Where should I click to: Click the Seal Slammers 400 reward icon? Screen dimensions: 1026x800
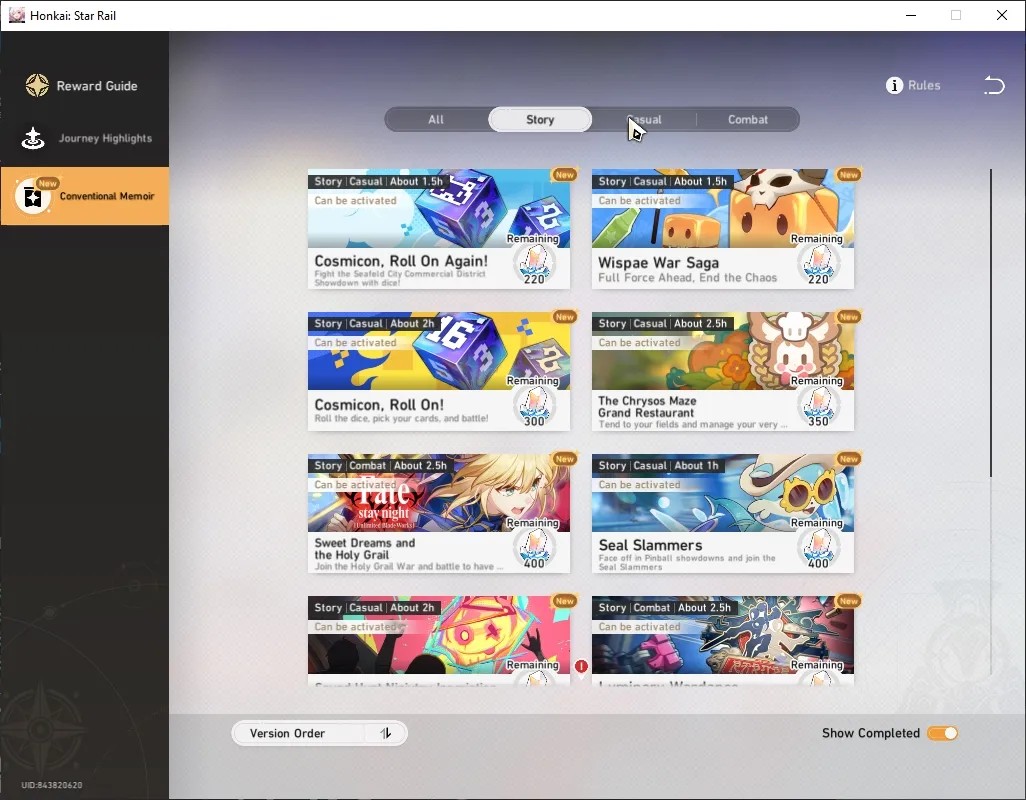point(819,549)
